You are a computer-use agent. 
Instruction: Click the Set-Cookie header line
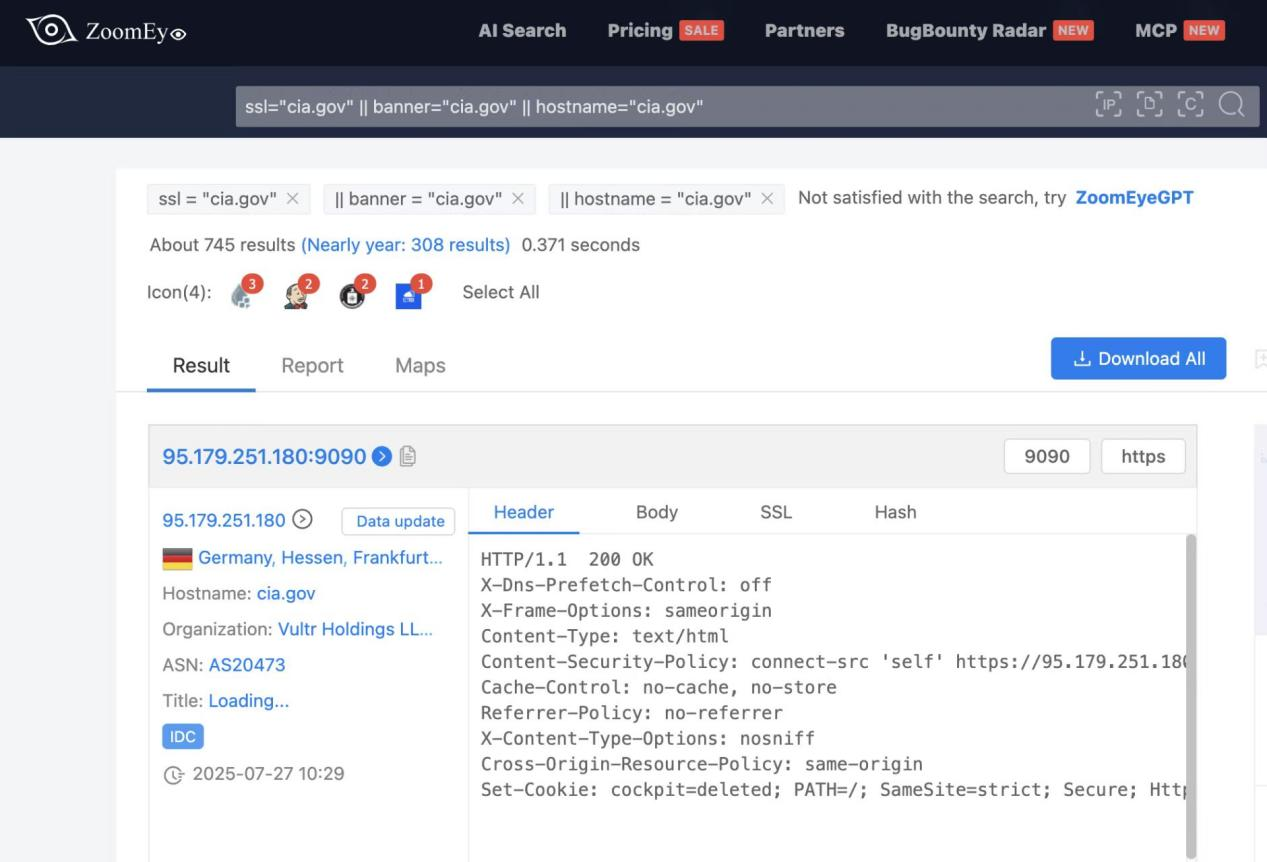[832, 791]
